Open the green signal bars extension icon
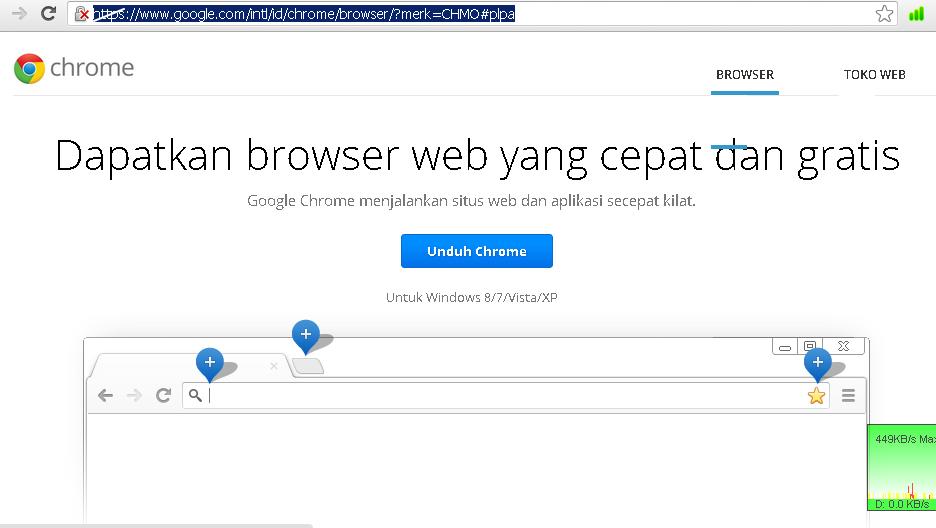This screenshot has width=936, height=528. (916, 14)
